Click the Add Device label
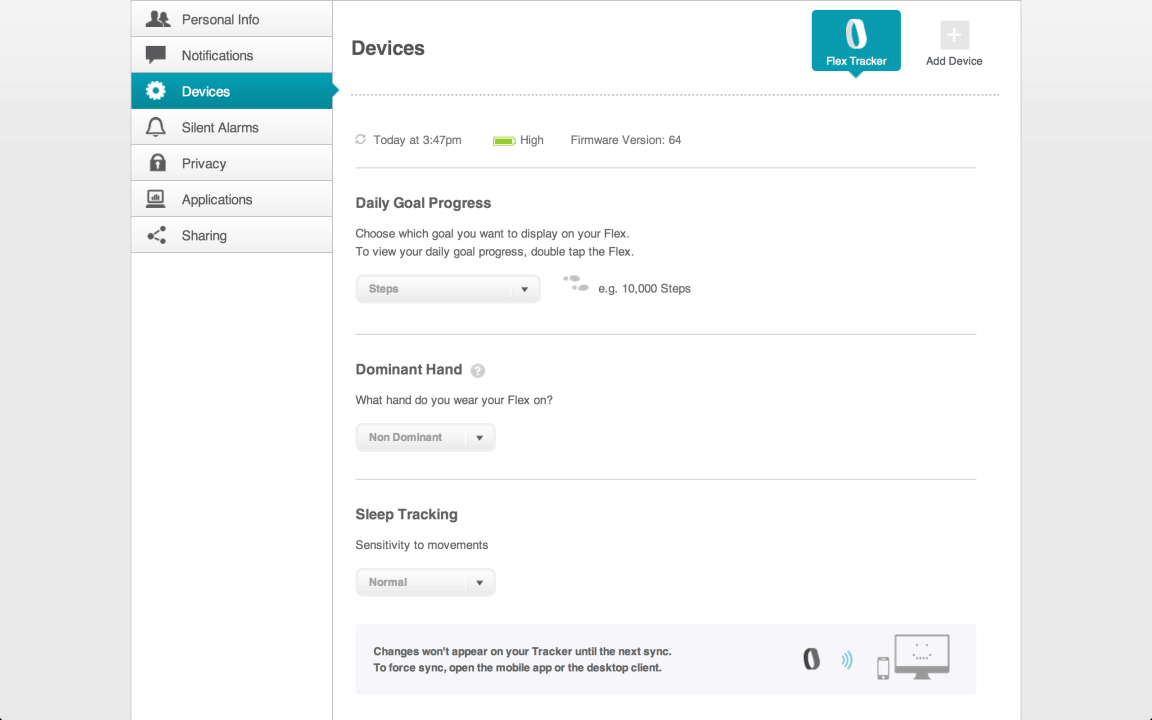Viewport: 1152px width, 720px height. [954, 61]
